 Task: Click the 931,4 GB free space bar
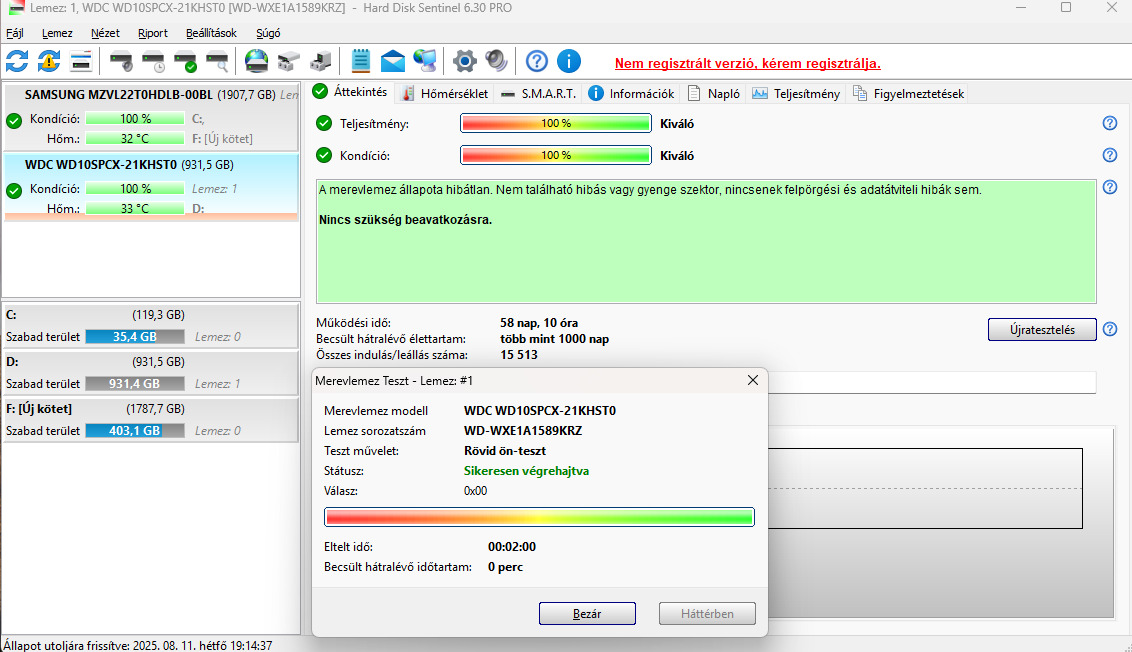point(135,383)
